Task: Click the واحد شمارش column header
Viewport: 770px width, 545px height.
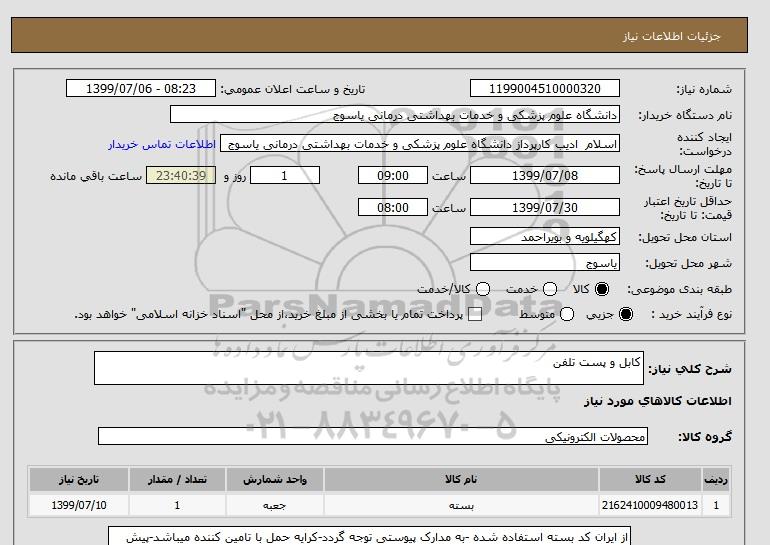Action: coord(275,480)
